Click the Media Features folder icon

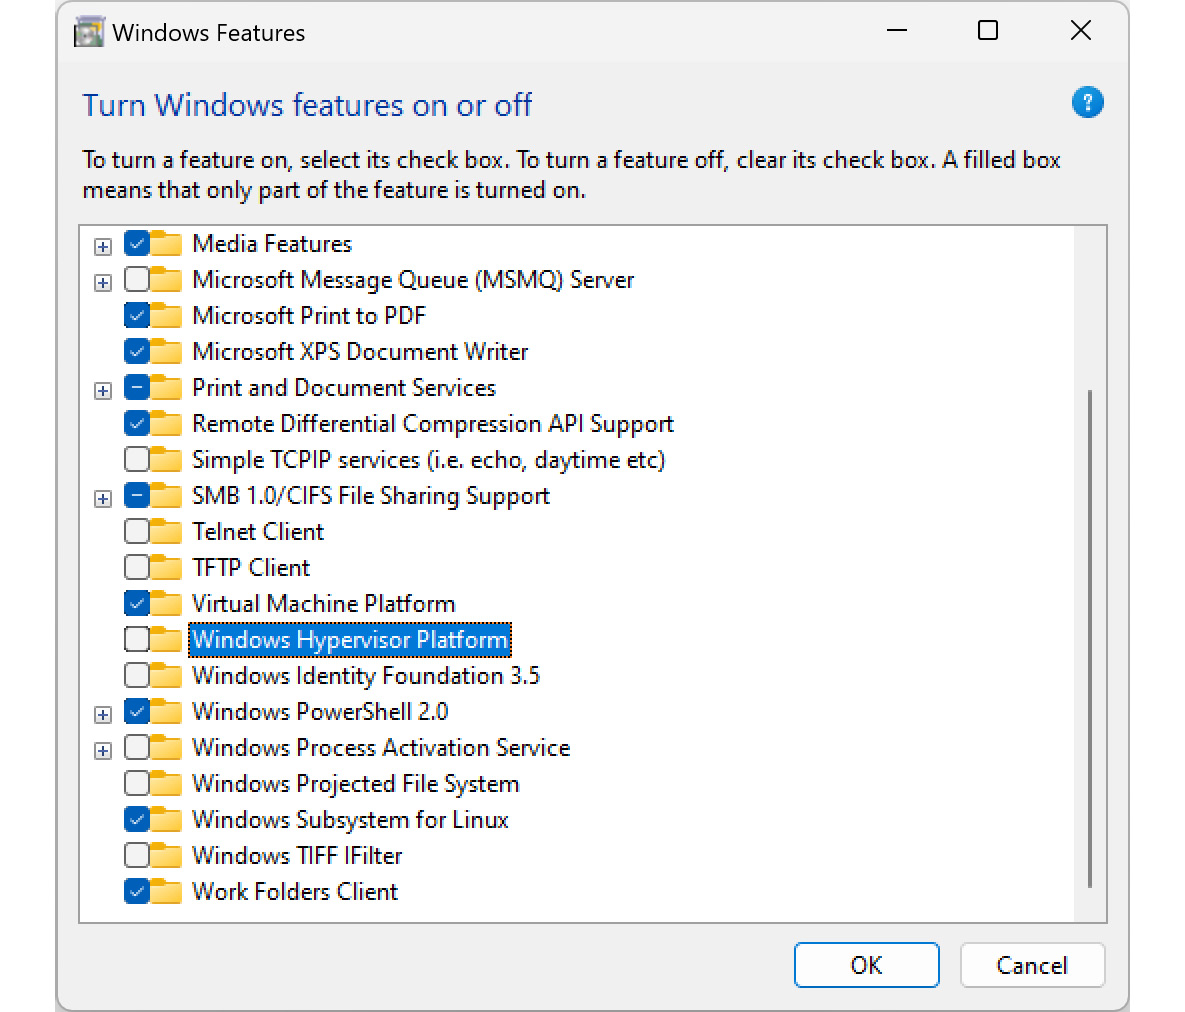coord(166,244)
